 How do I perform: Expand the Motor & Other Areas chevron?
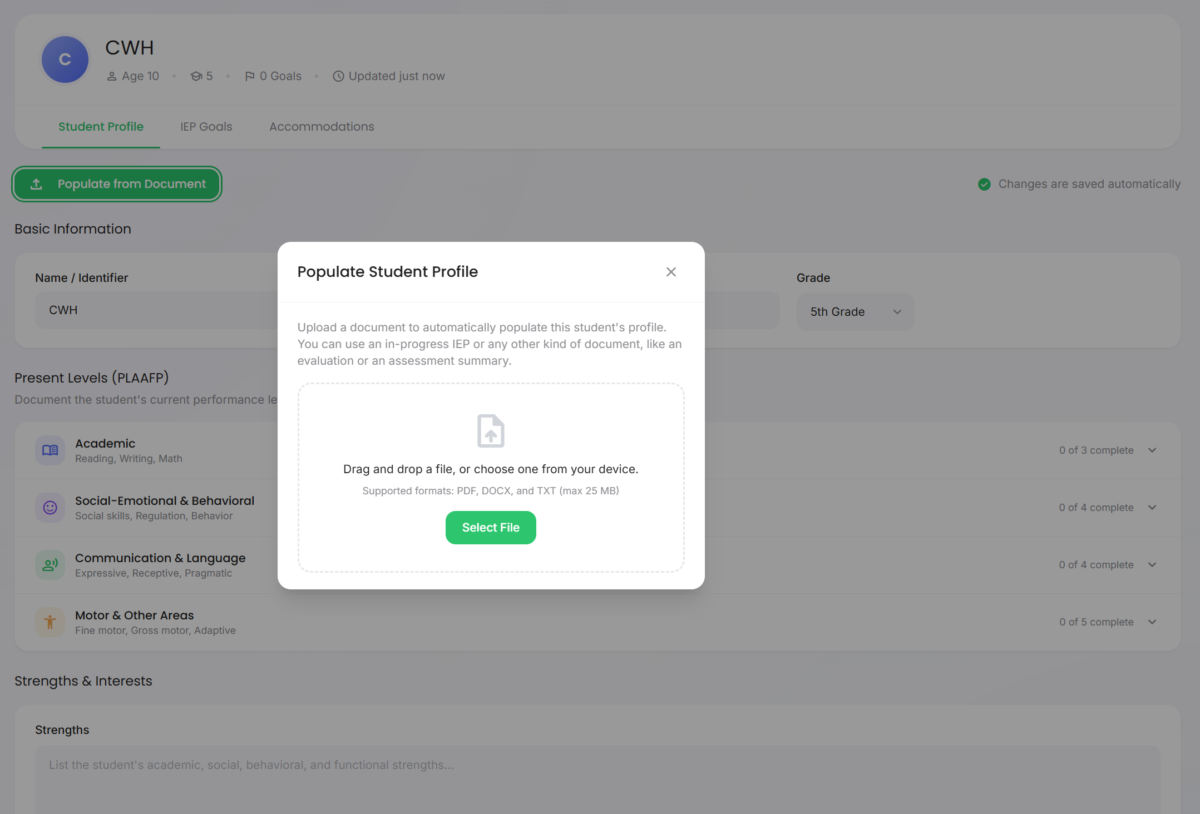click(x=1152, y=622)
